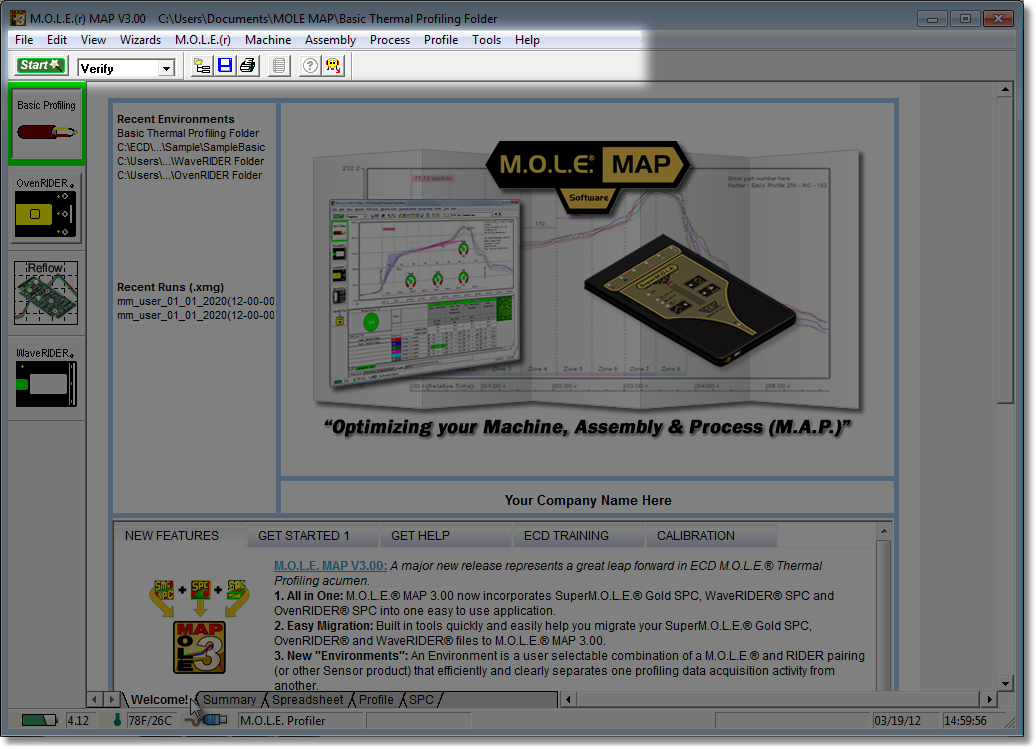Viewport: 1036px width, 749px height.
Task: Switch to ECD TRAINING tab
Action: click(x=579, y=536)
